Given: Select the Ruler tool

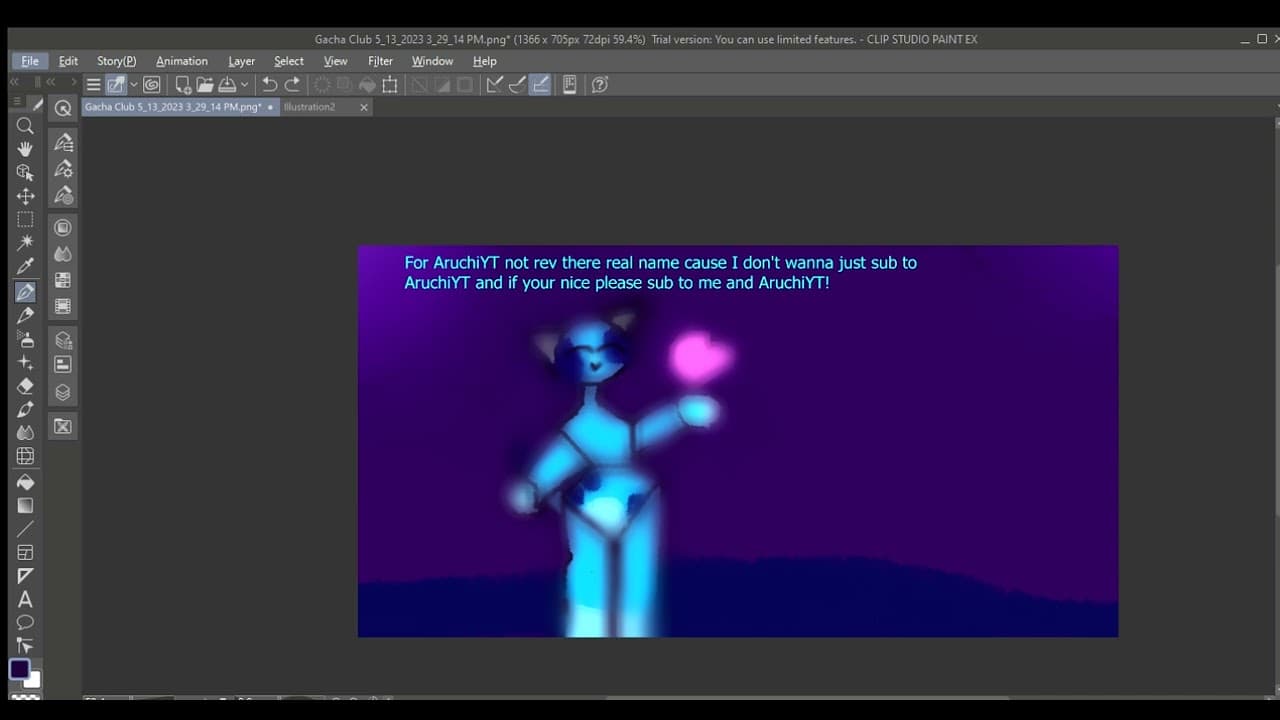Looking at the screenshot, I should pos(25,576).
